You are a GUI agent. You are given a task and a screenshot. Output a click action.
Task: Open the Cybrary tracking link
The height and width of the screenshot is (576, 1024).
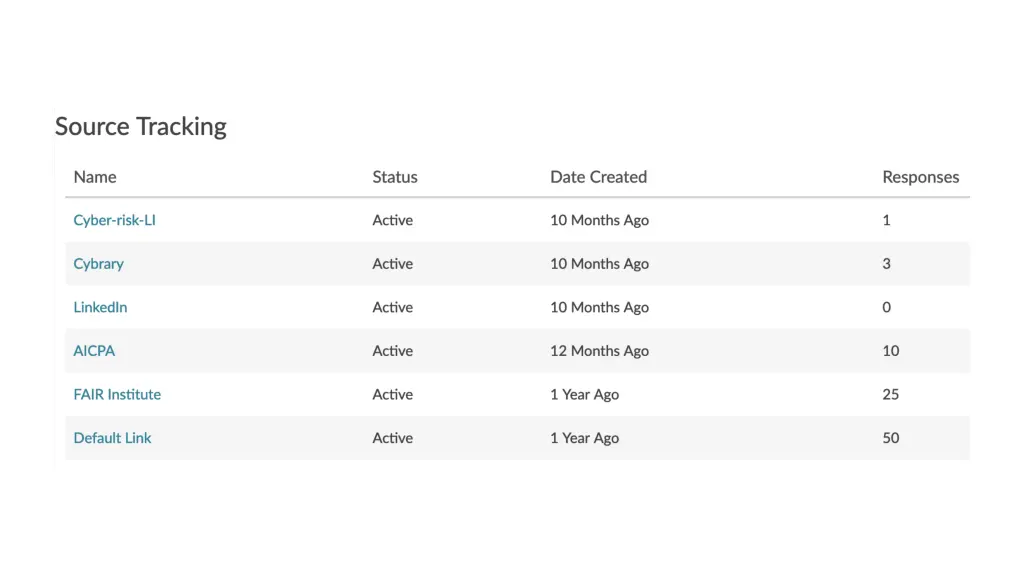[99, 264]
